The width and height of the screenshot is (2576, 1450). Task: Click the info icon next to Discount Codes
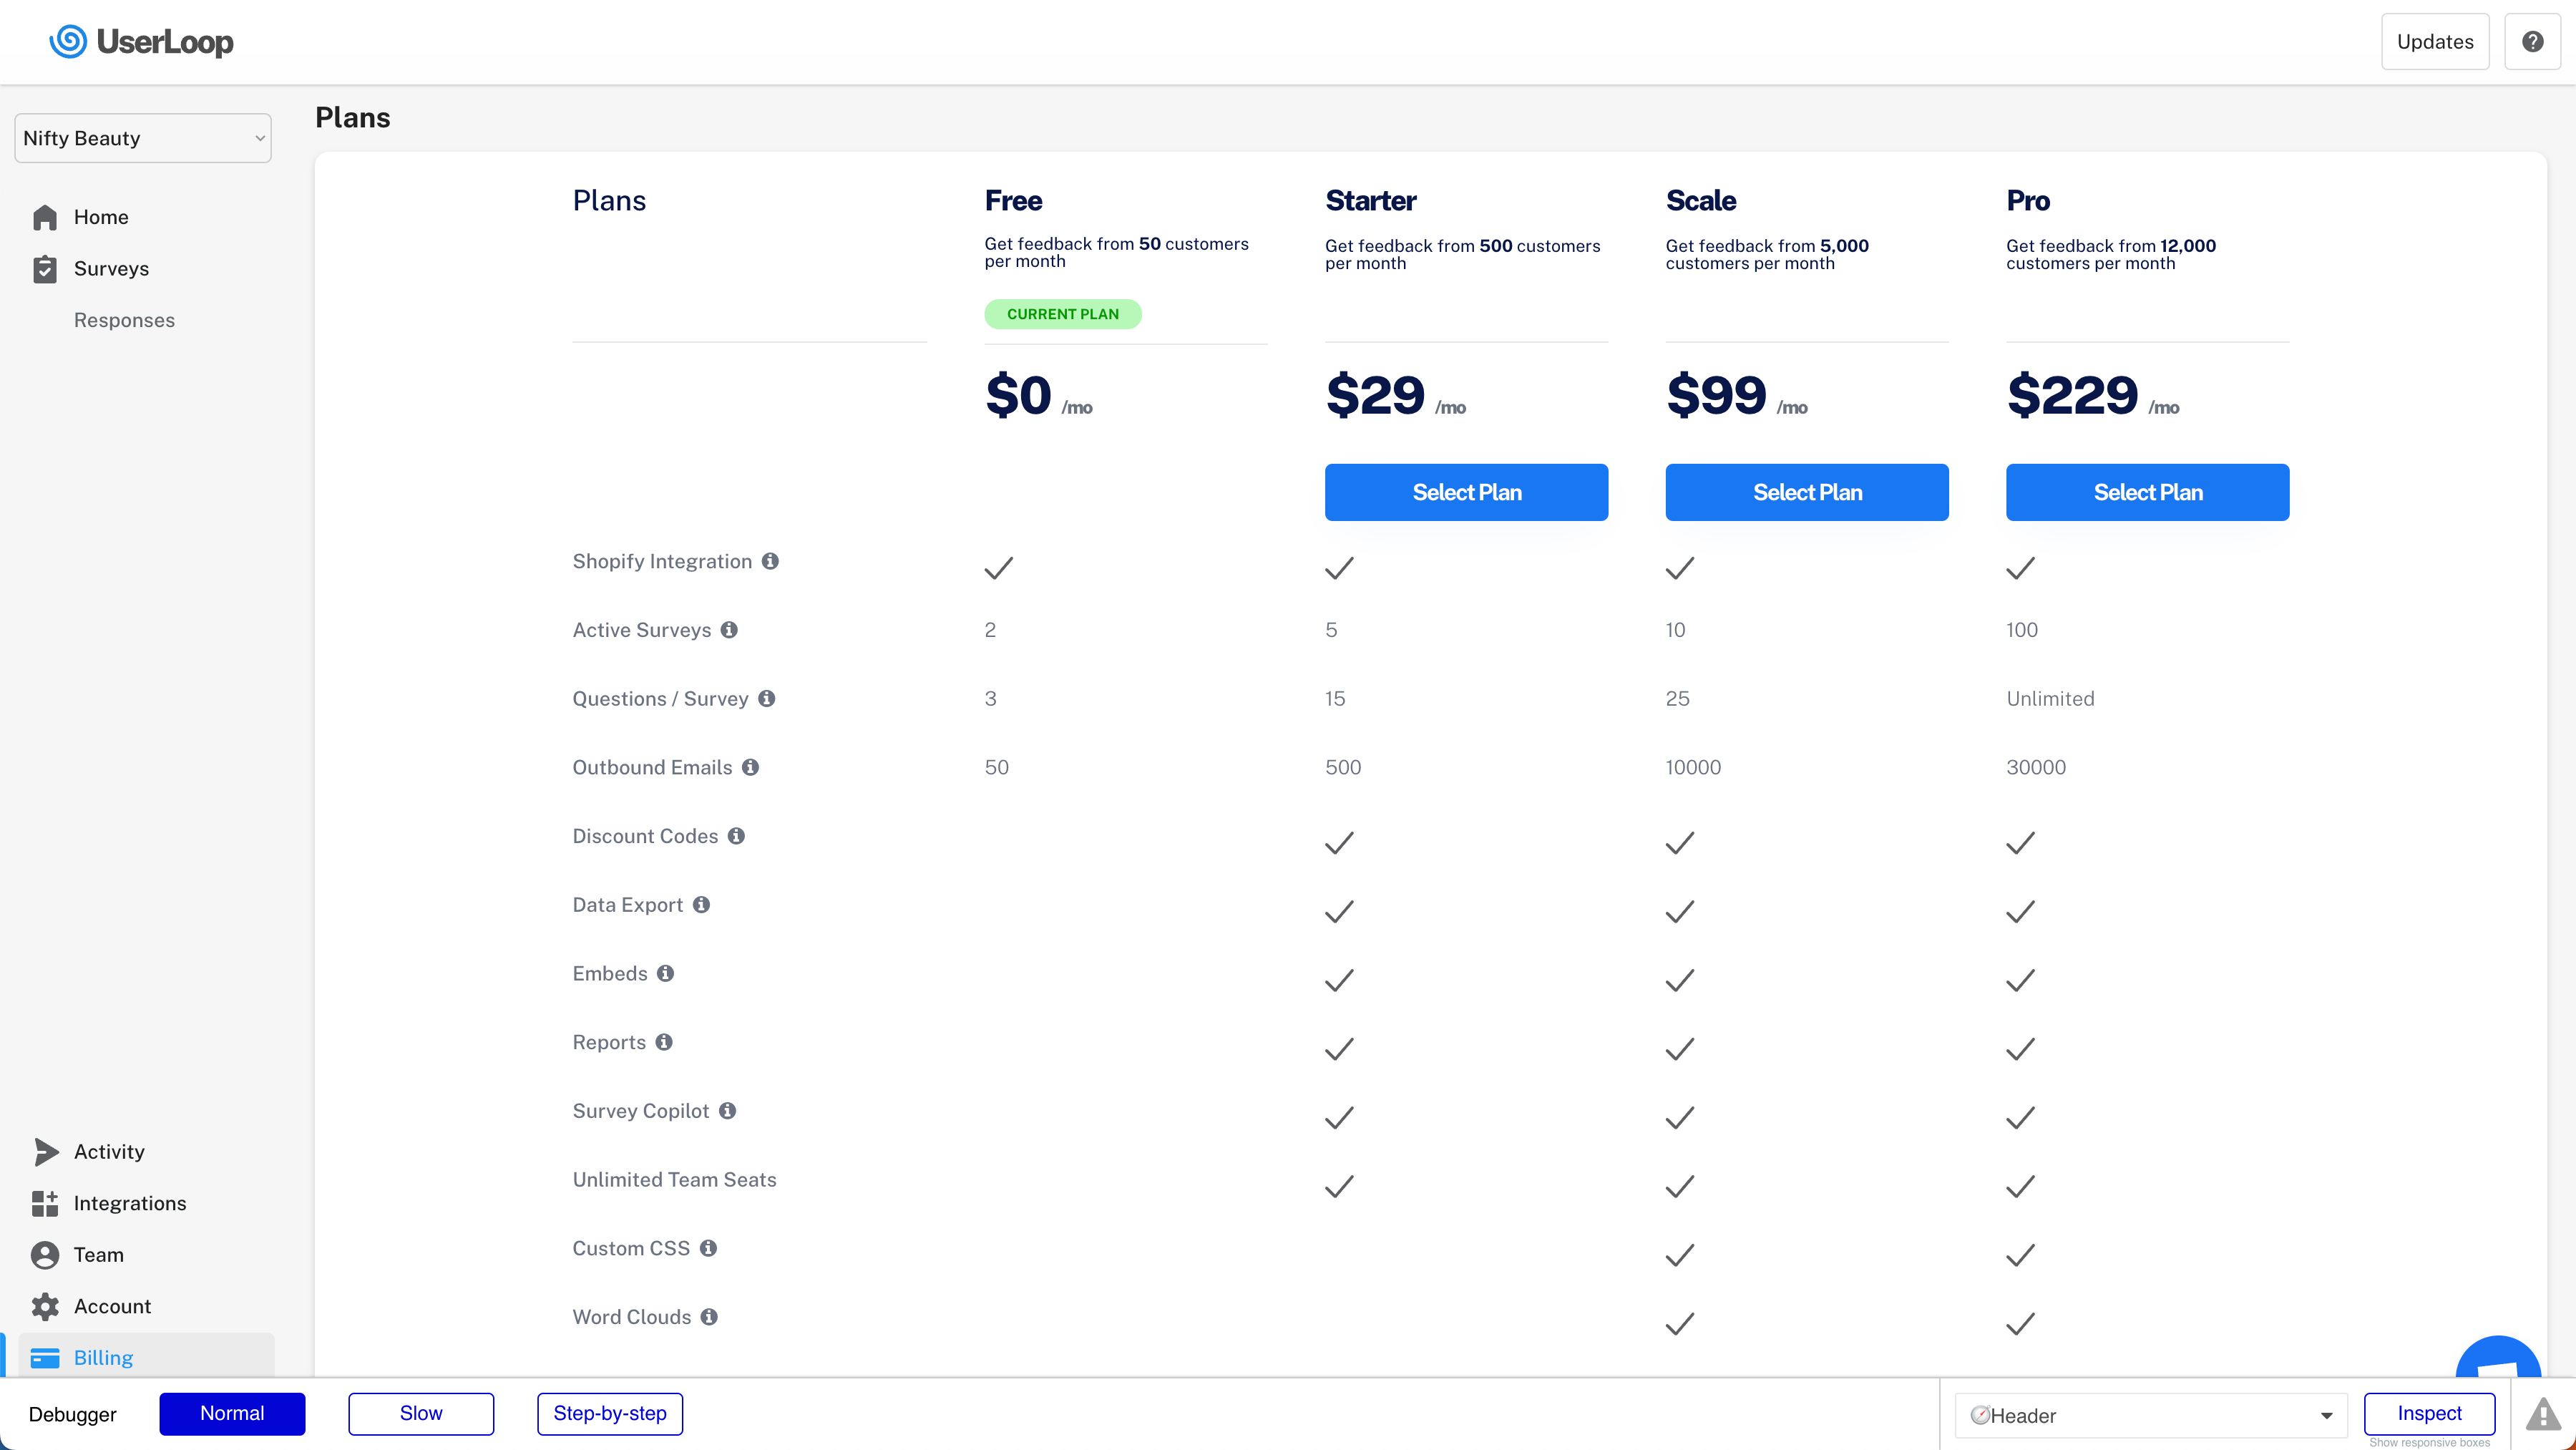coord(737,835)
